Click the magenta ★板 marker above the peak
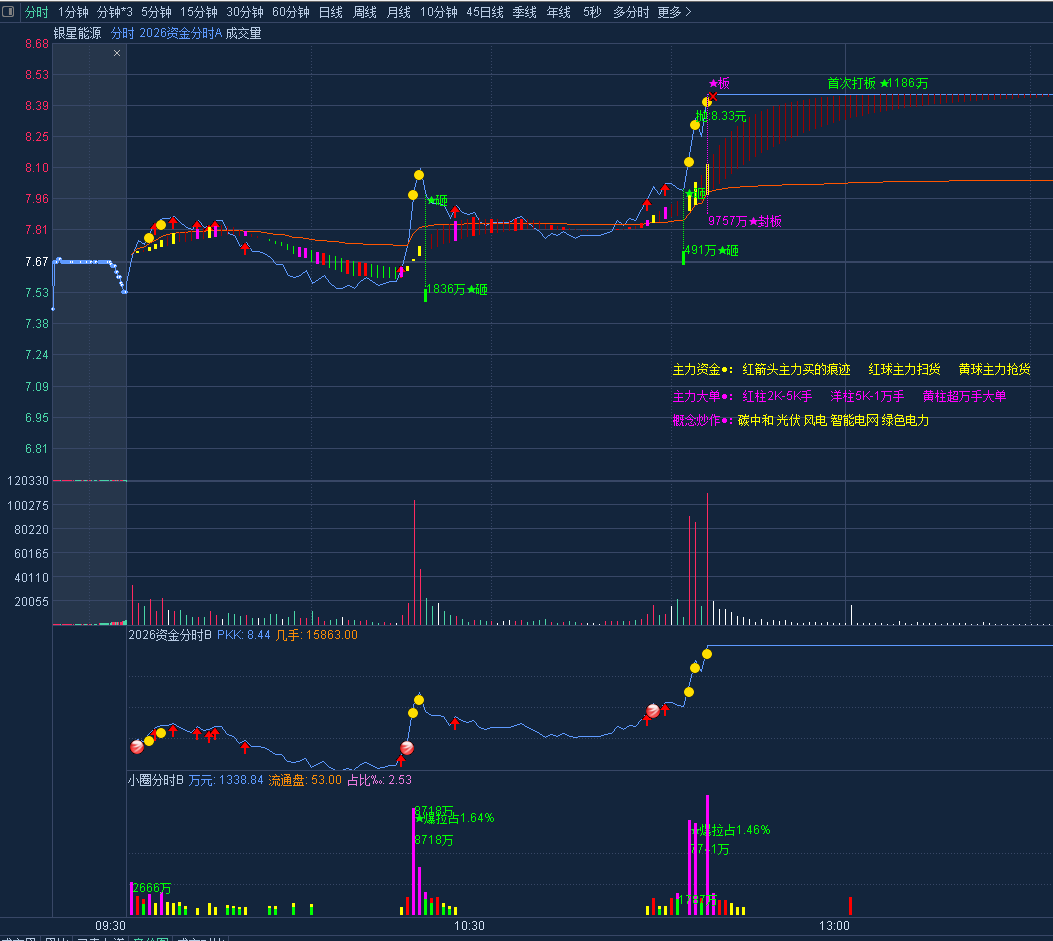The height and width of the screenshot is (941, 1053). [720, 83]
